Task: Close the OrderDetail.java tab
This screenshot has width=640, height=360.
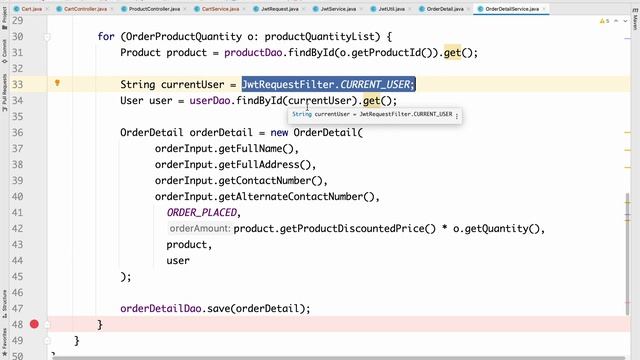Action: tap(469, 9)
